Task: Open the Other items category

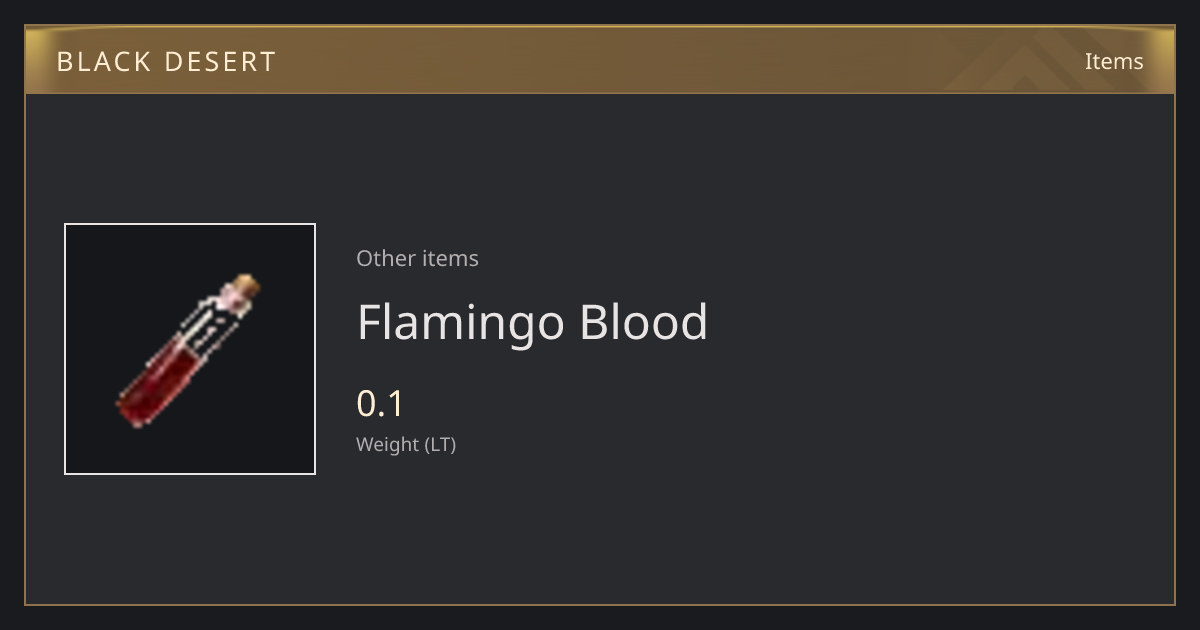Action: 417,258
